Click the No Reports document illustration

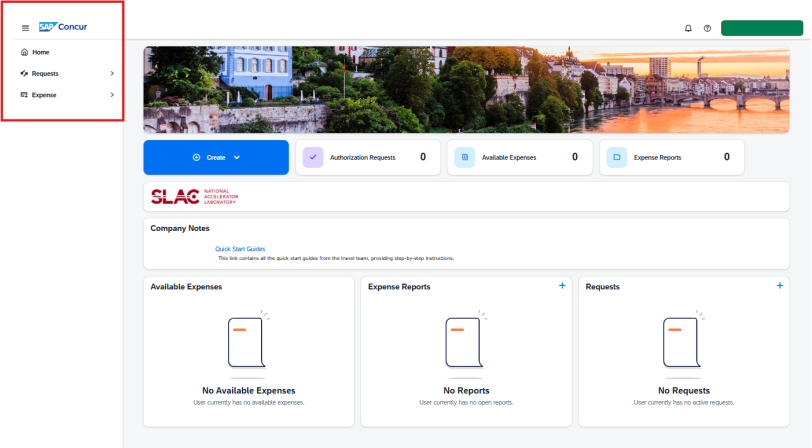pos(466,343)
